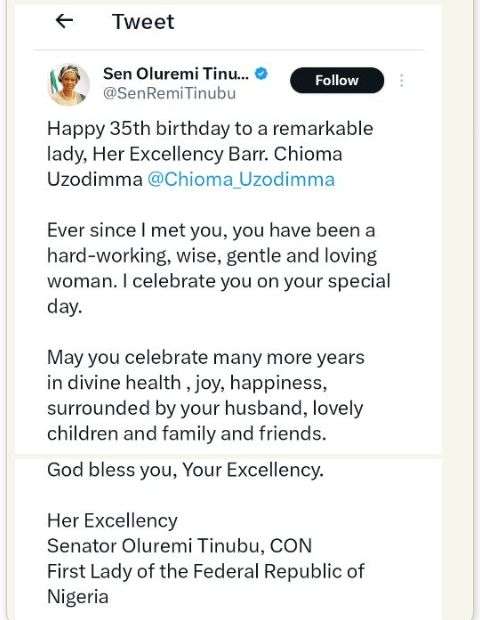Open Sen Oluremi Tinubu's profile picture

tap(69, 85)
